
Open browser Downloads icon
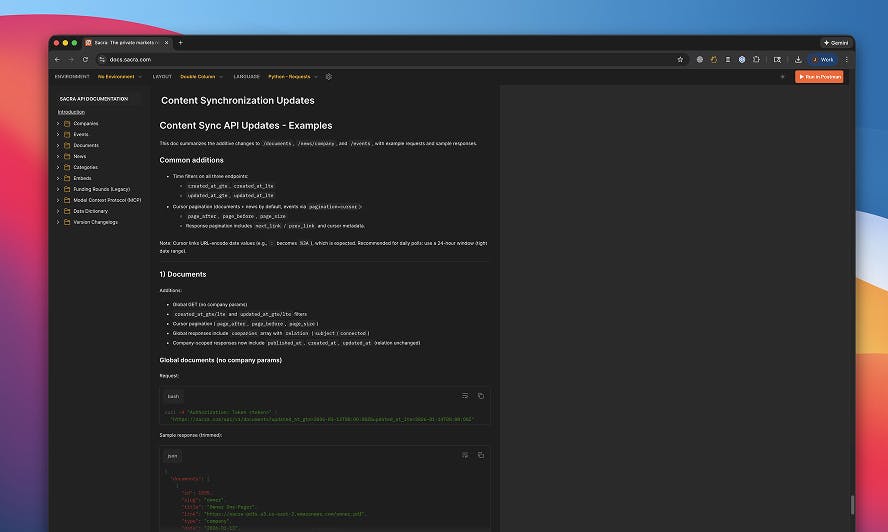[x=798, y=59]
